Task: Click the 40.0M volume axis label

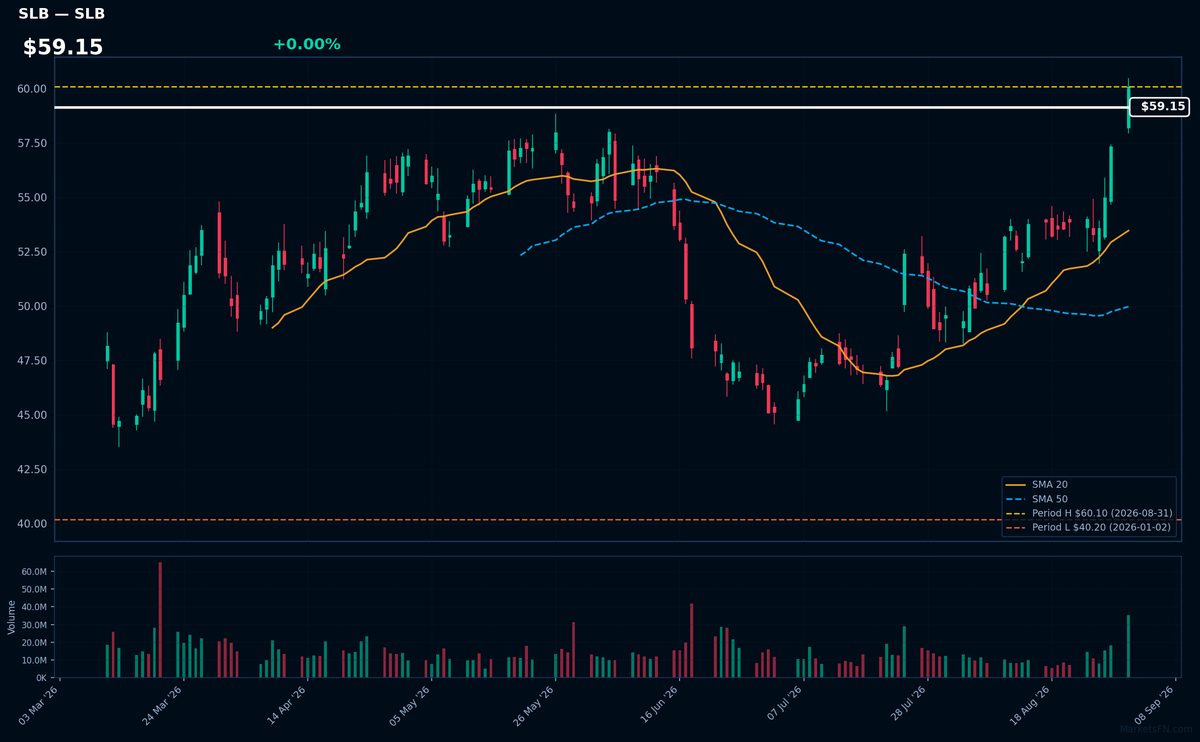Action: 34,607
